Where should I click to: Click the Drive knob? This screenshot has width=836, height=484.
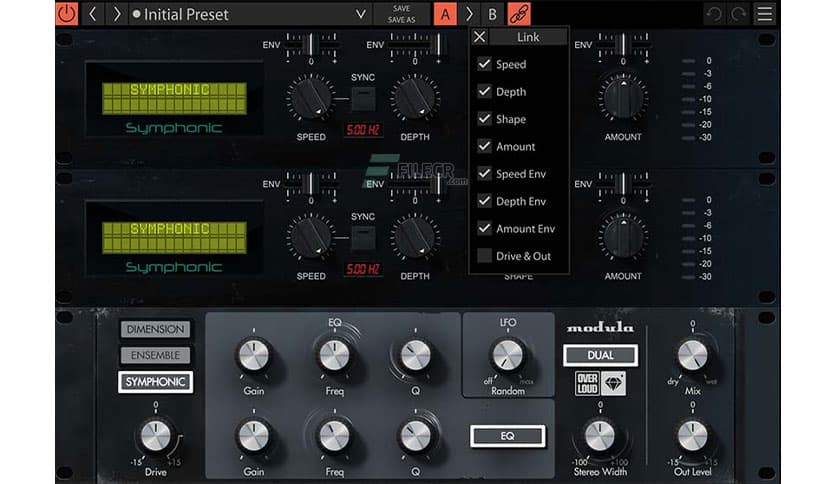tap(155, 436)
